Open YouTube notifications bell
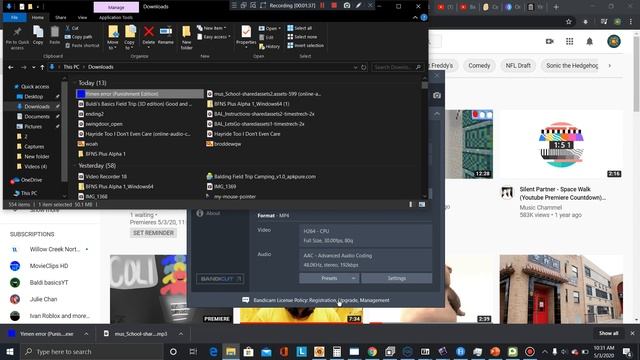The height and width of the screenshot is (360, 640). click(589, 41)
